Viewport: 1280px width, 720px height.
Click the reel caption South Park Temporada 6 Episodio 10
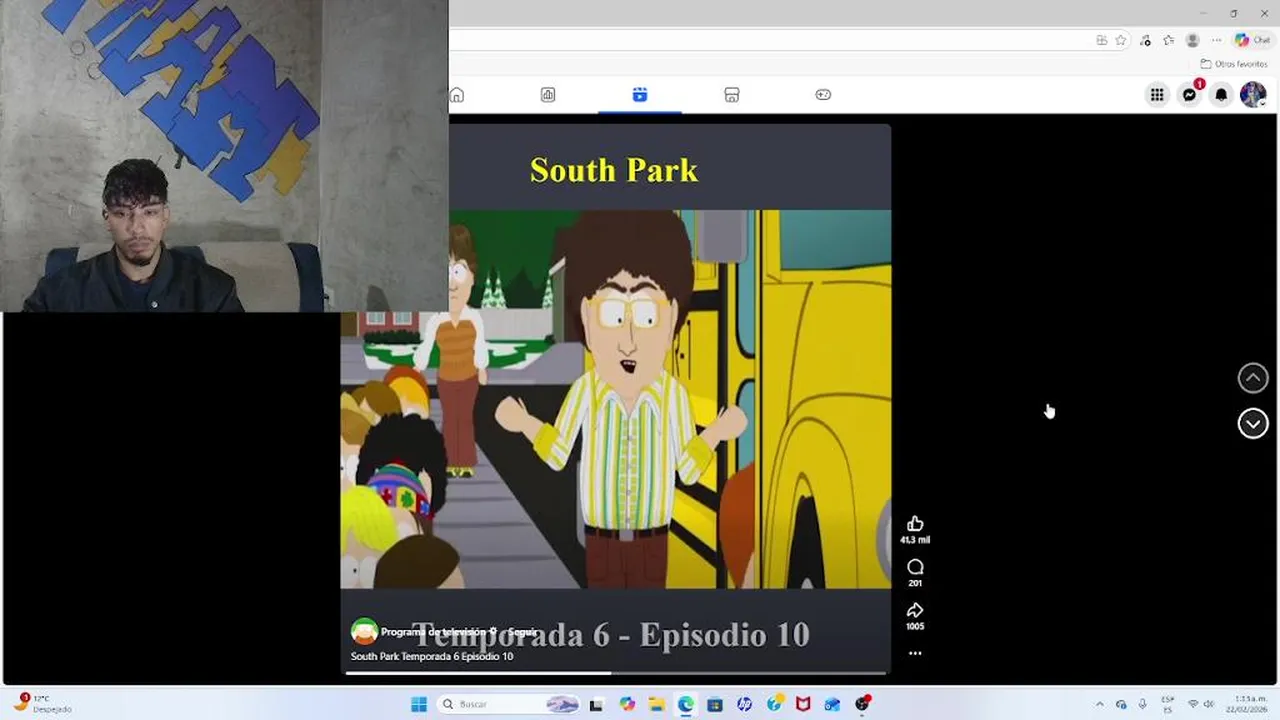(x=432, y=657)
